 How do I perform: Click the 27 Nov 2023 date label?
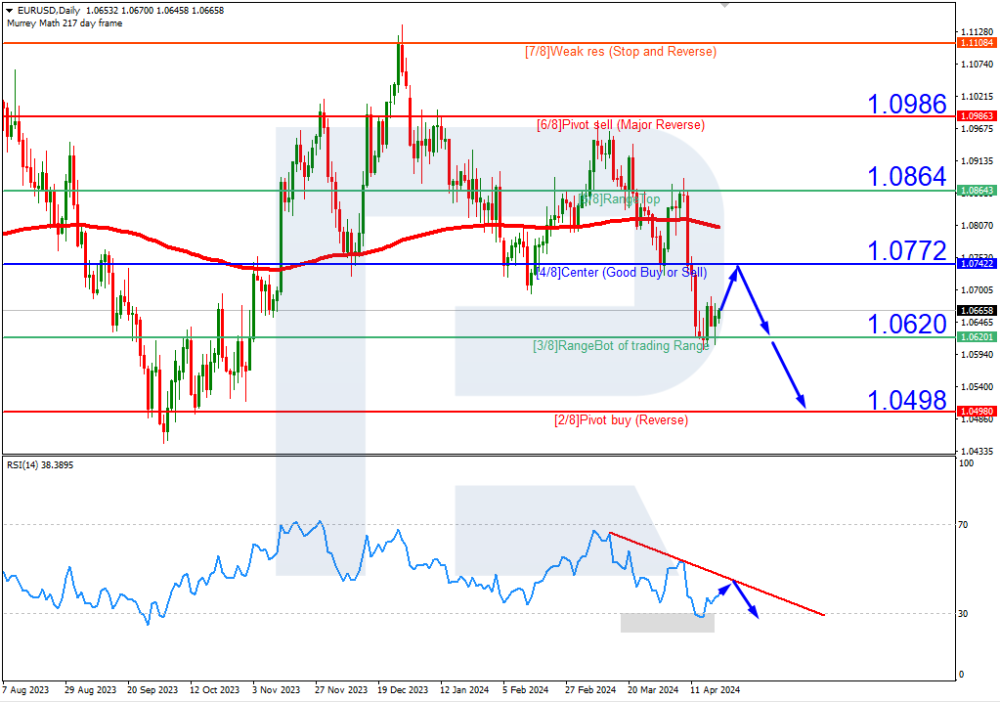pyautogui.click(x=341, y=690)
